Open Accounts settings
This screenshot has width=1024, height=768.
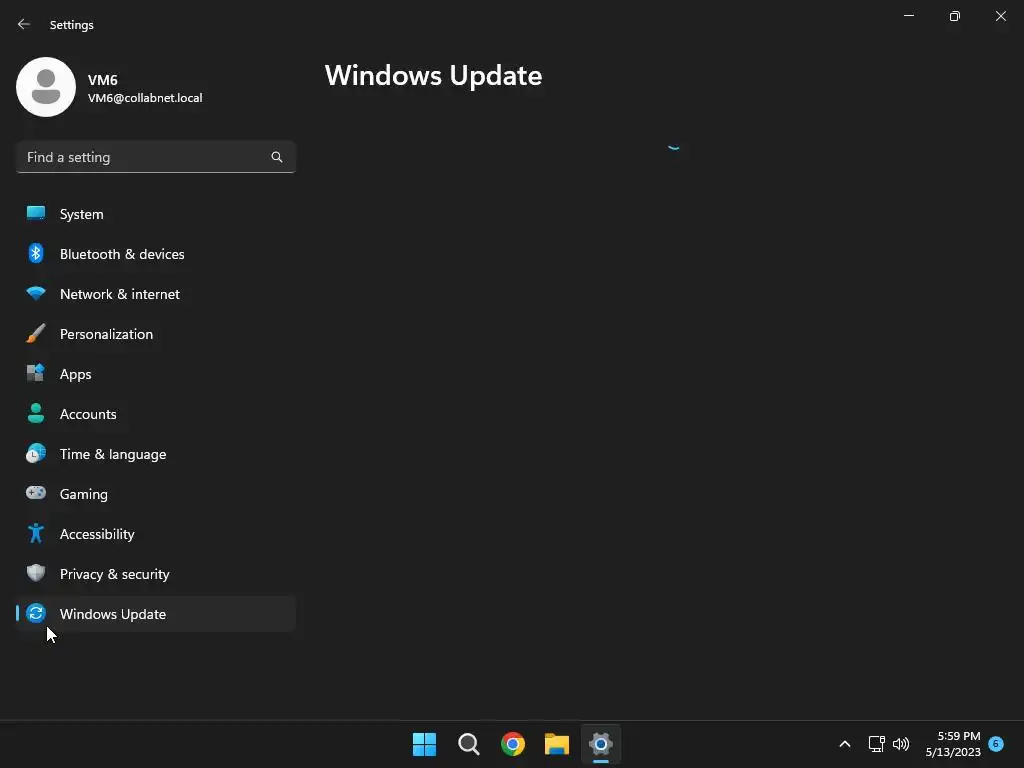click(x=155, y=414)
